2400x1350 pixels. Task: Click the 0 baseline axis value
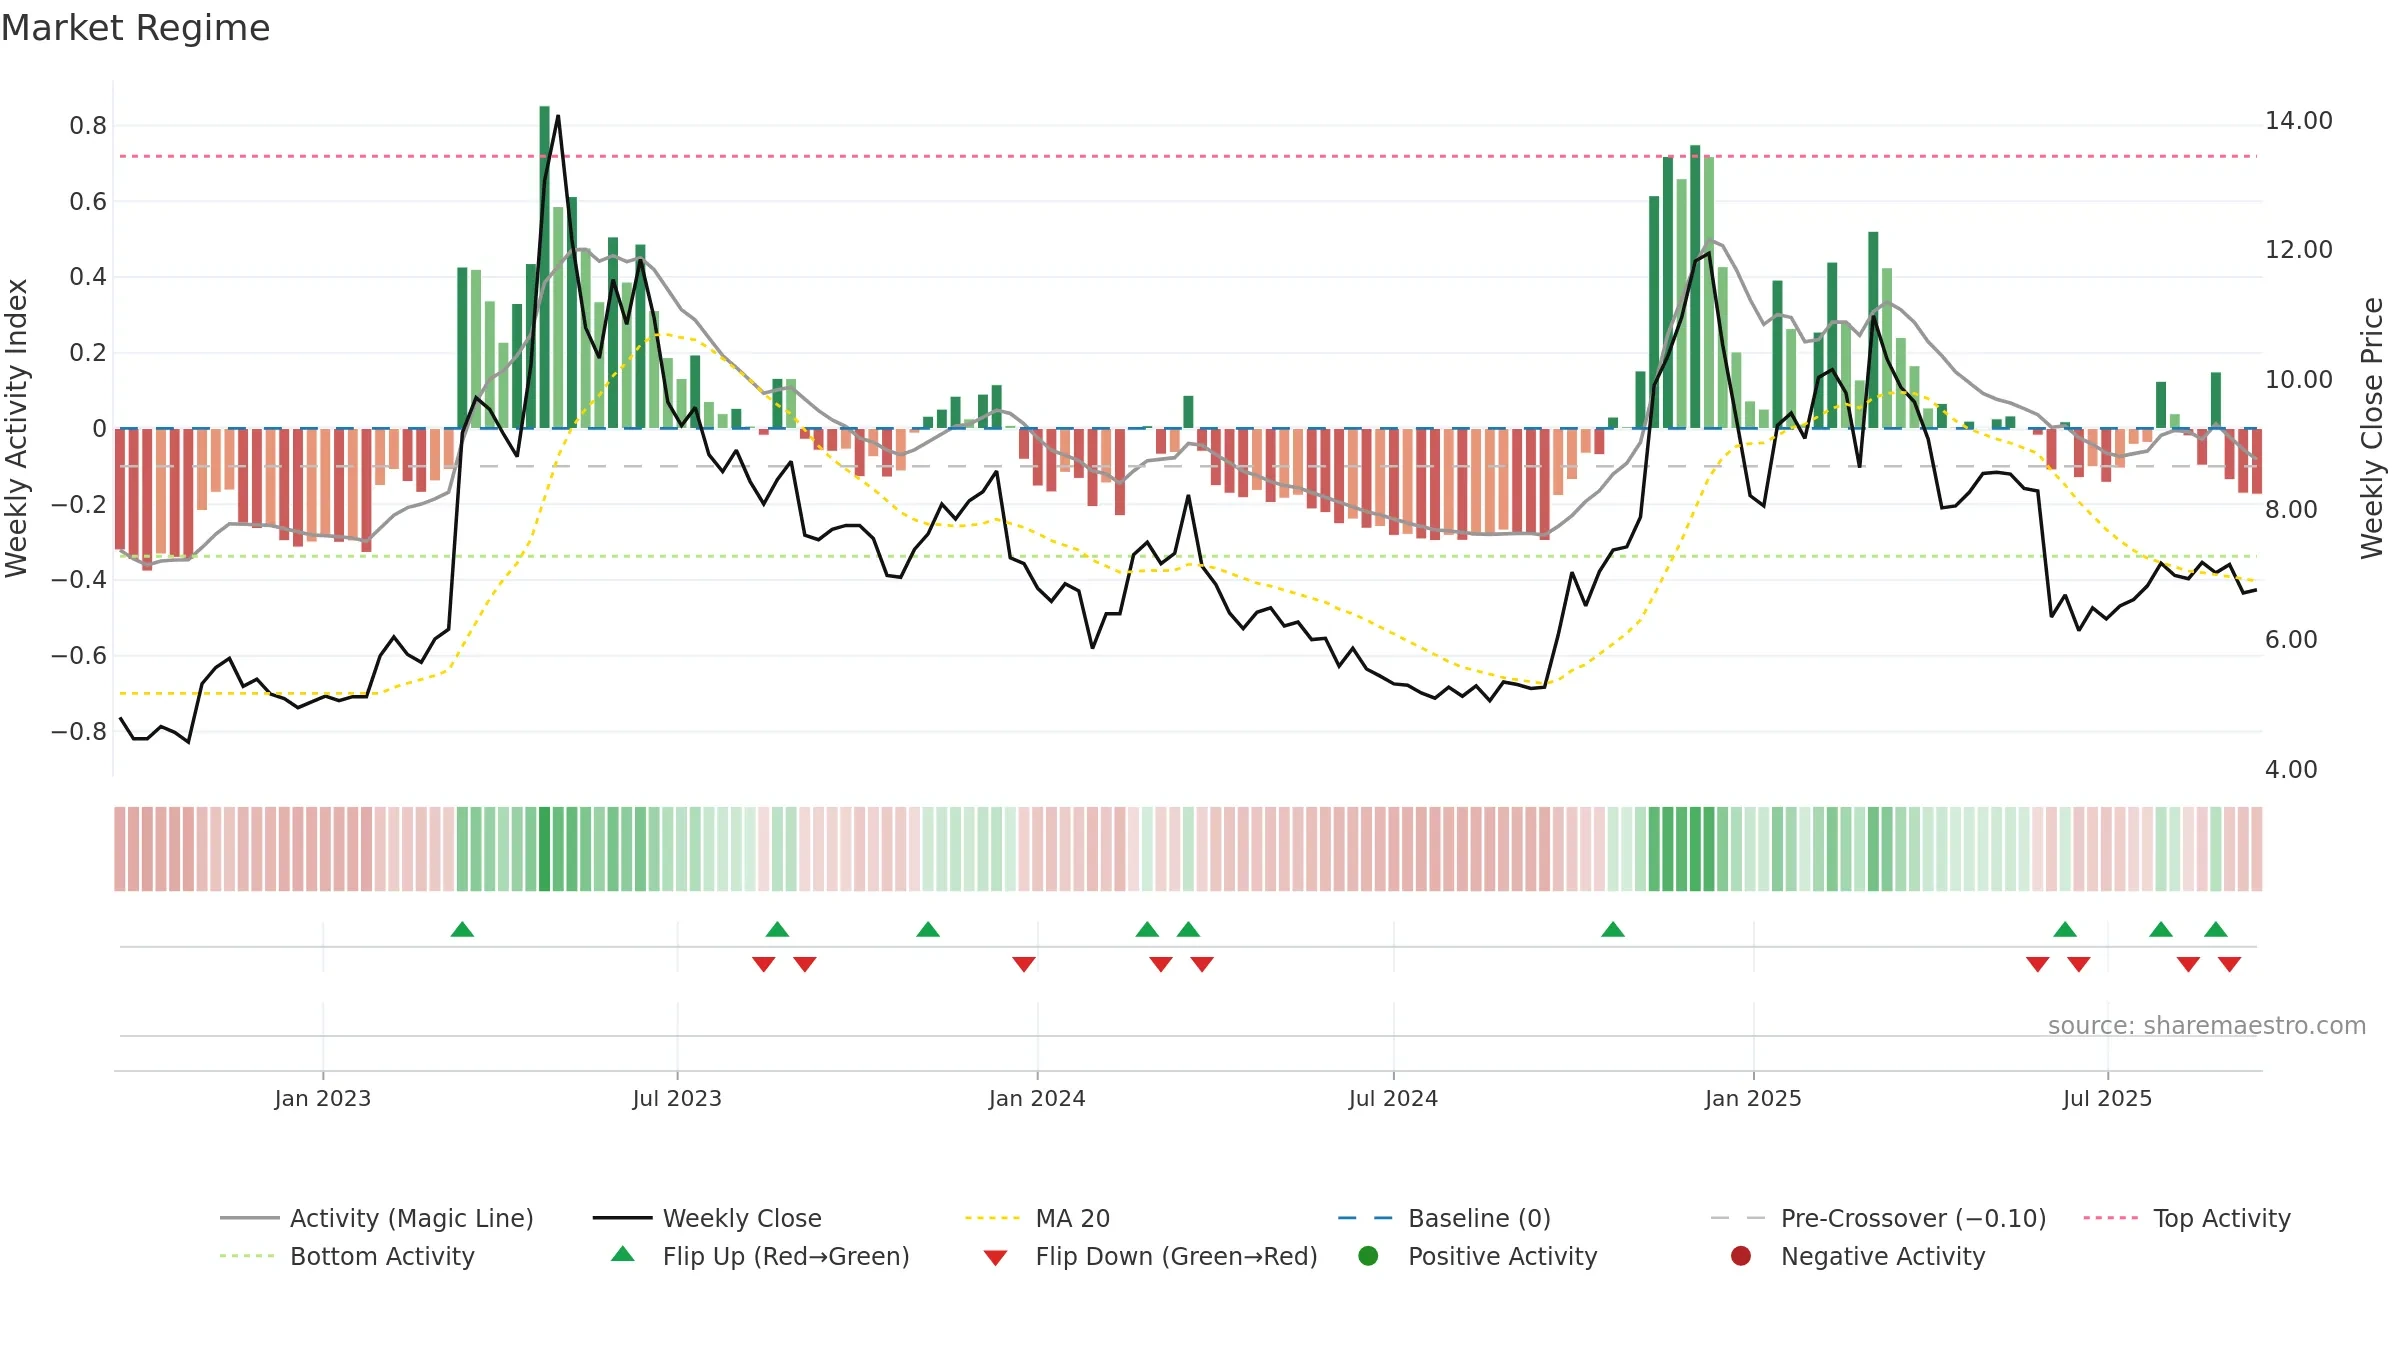(99, 428)
